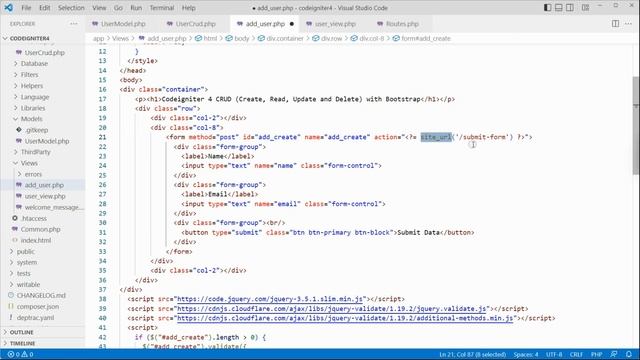Click errors count icon in status bar
The width and height of the screenshot is (640, 360).
tap(11, 354)
